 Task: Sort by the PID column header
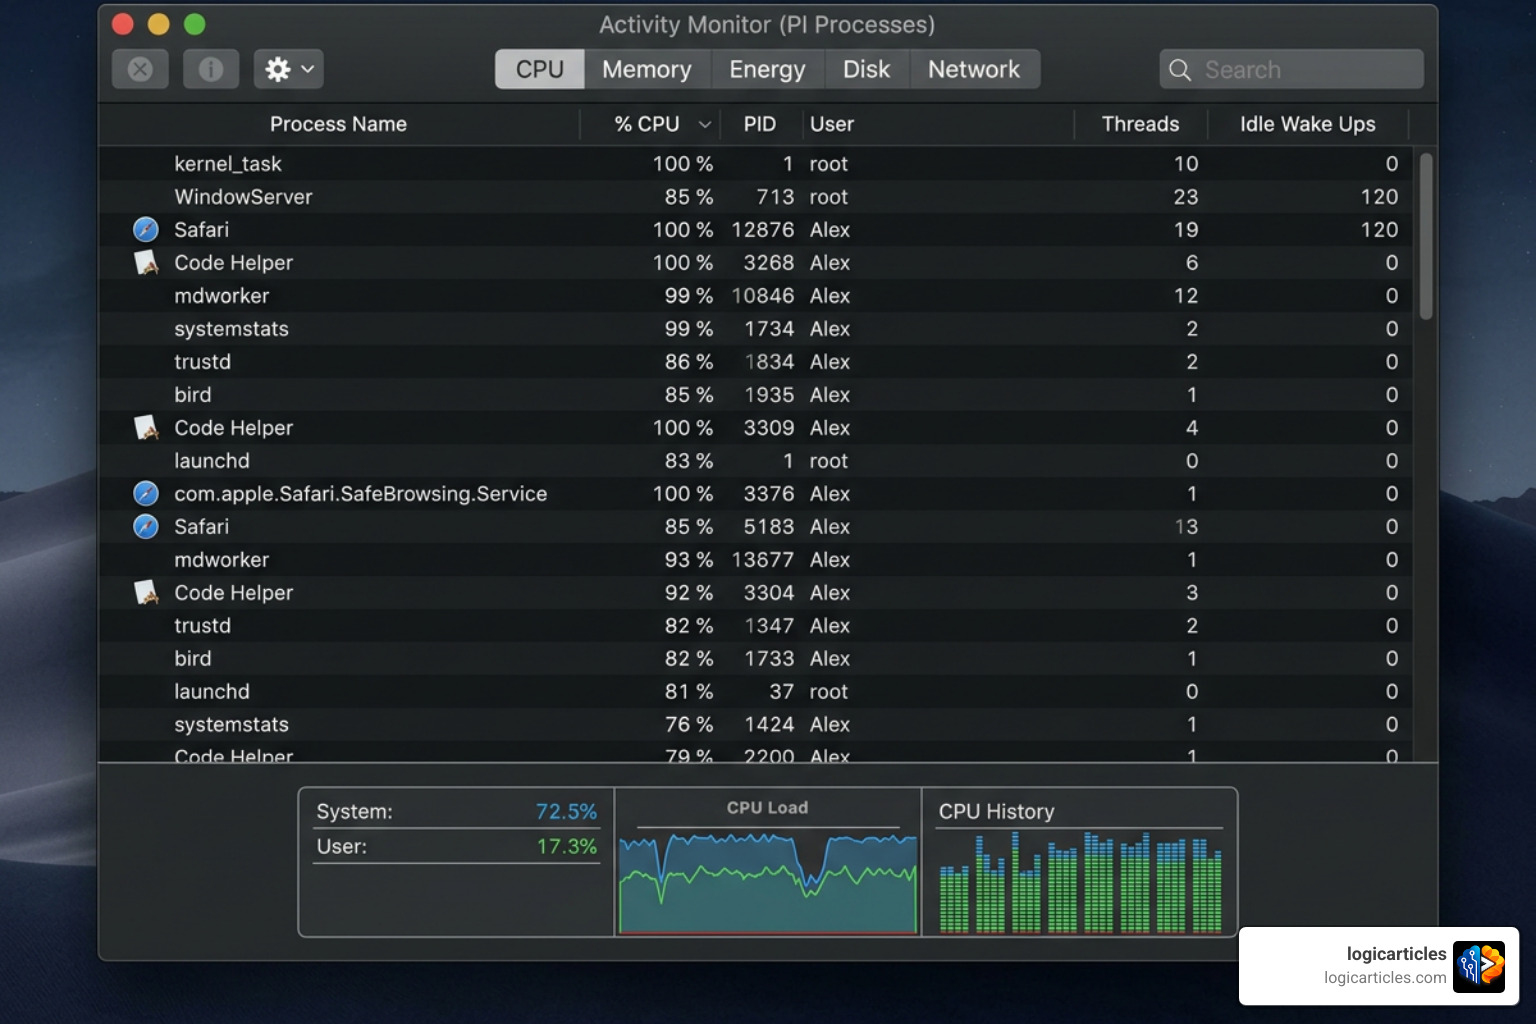[760, 124]
